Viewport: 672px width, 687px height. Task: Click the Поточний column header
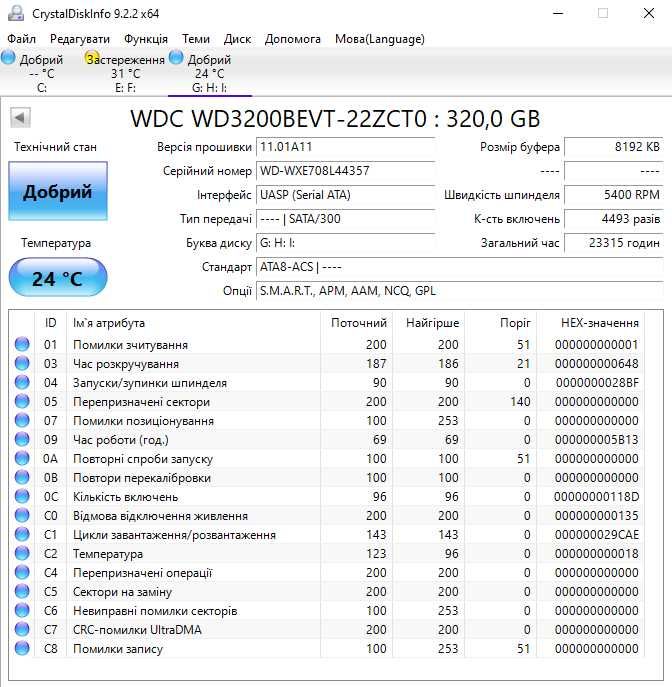pyautogui.click(x=359, y=323)
